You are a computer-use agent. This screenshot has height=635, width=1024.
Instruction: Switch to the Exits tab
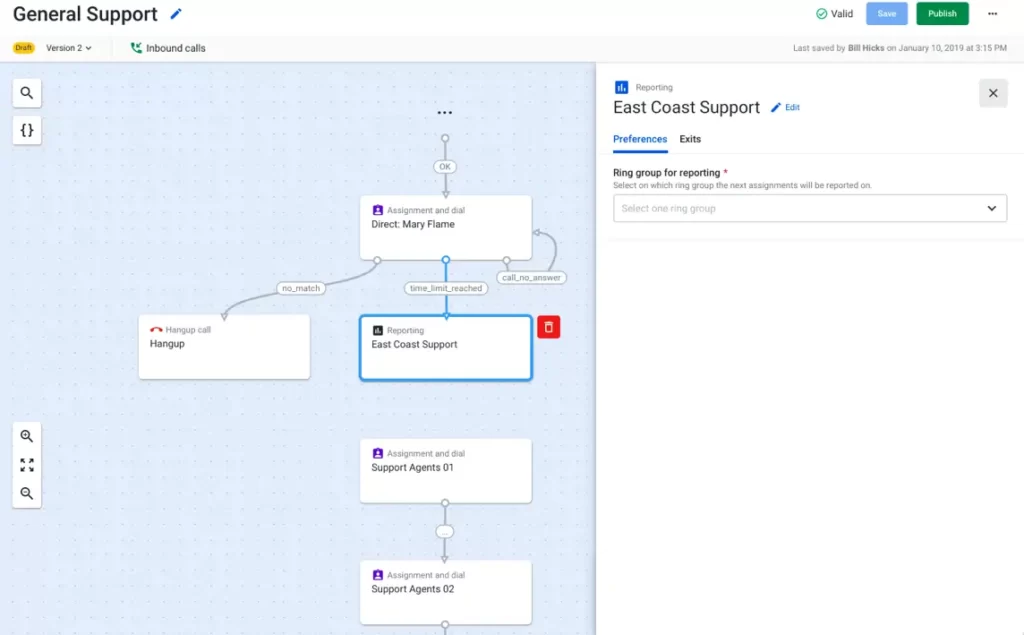point(690,139)
